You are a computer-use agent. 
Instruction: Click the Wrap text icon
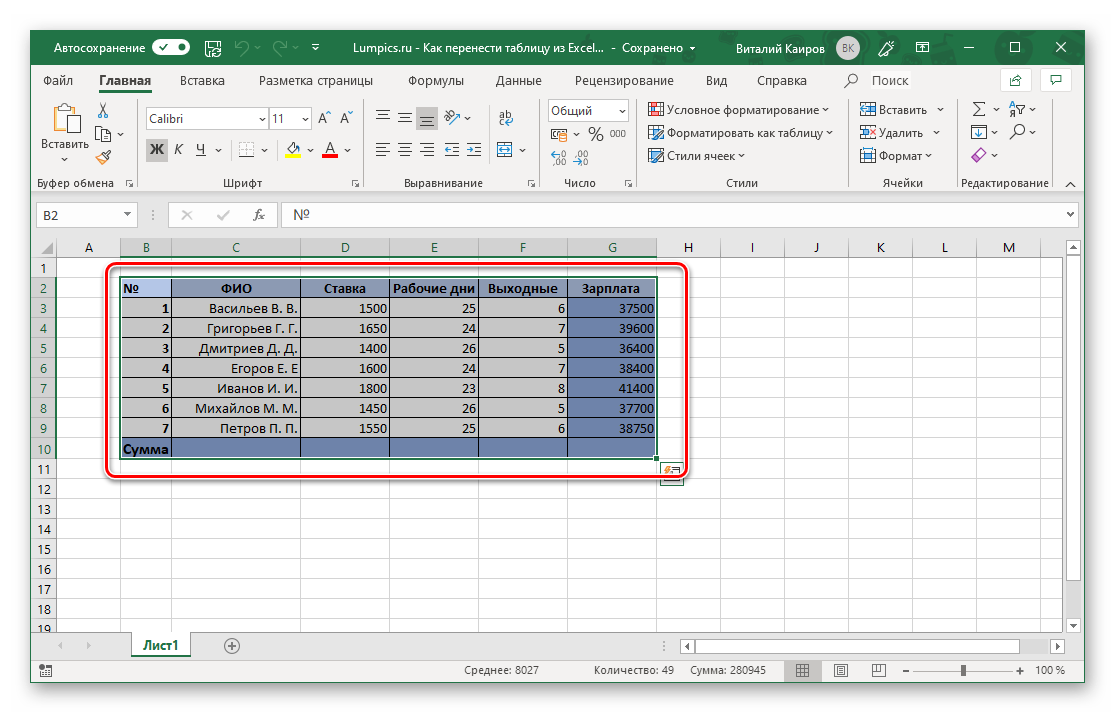click(506, 117)
